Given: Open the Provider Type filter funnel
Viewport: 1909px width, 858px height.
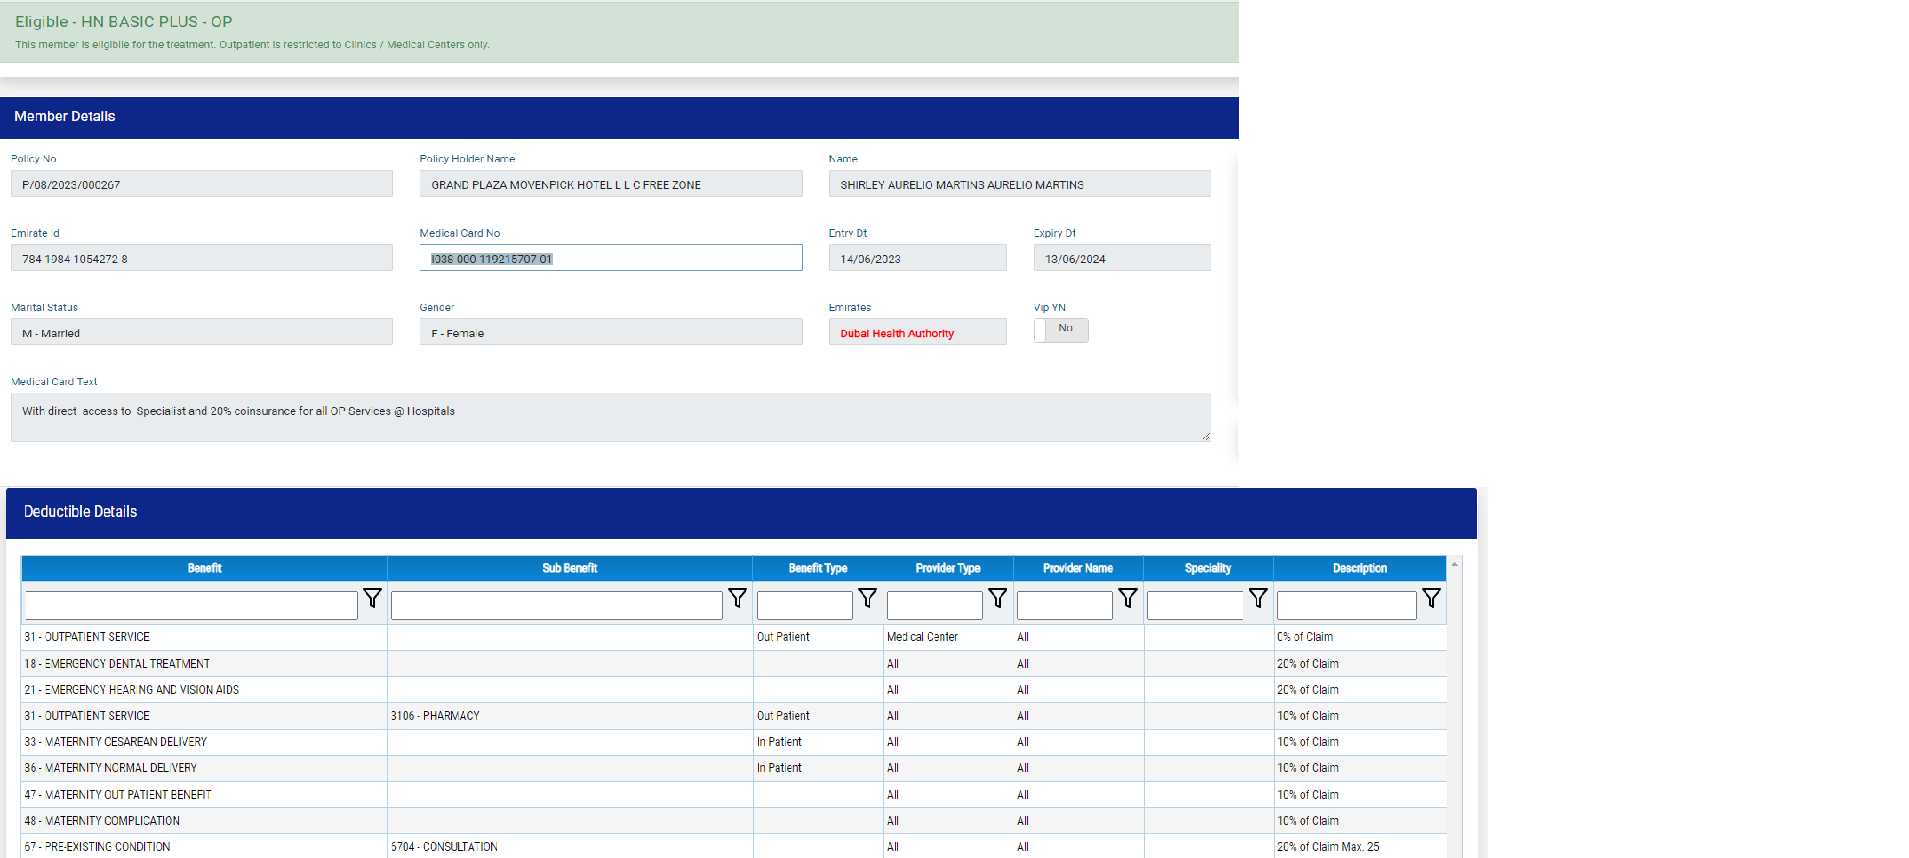Looking at the screenshot, I should coord(997,598).
